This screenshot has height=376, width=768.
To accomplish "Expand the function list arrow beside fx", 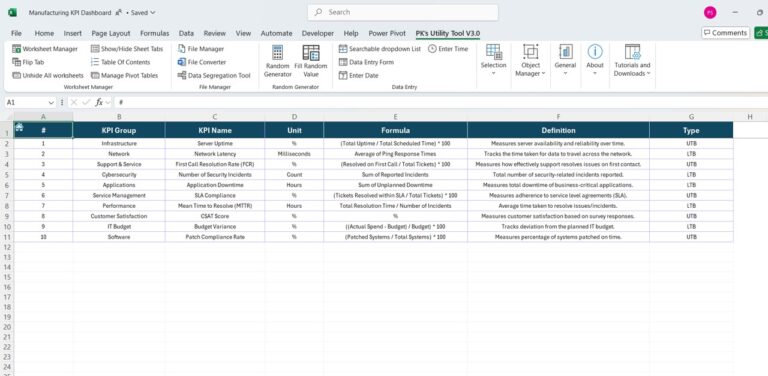I will pos(108,103).
